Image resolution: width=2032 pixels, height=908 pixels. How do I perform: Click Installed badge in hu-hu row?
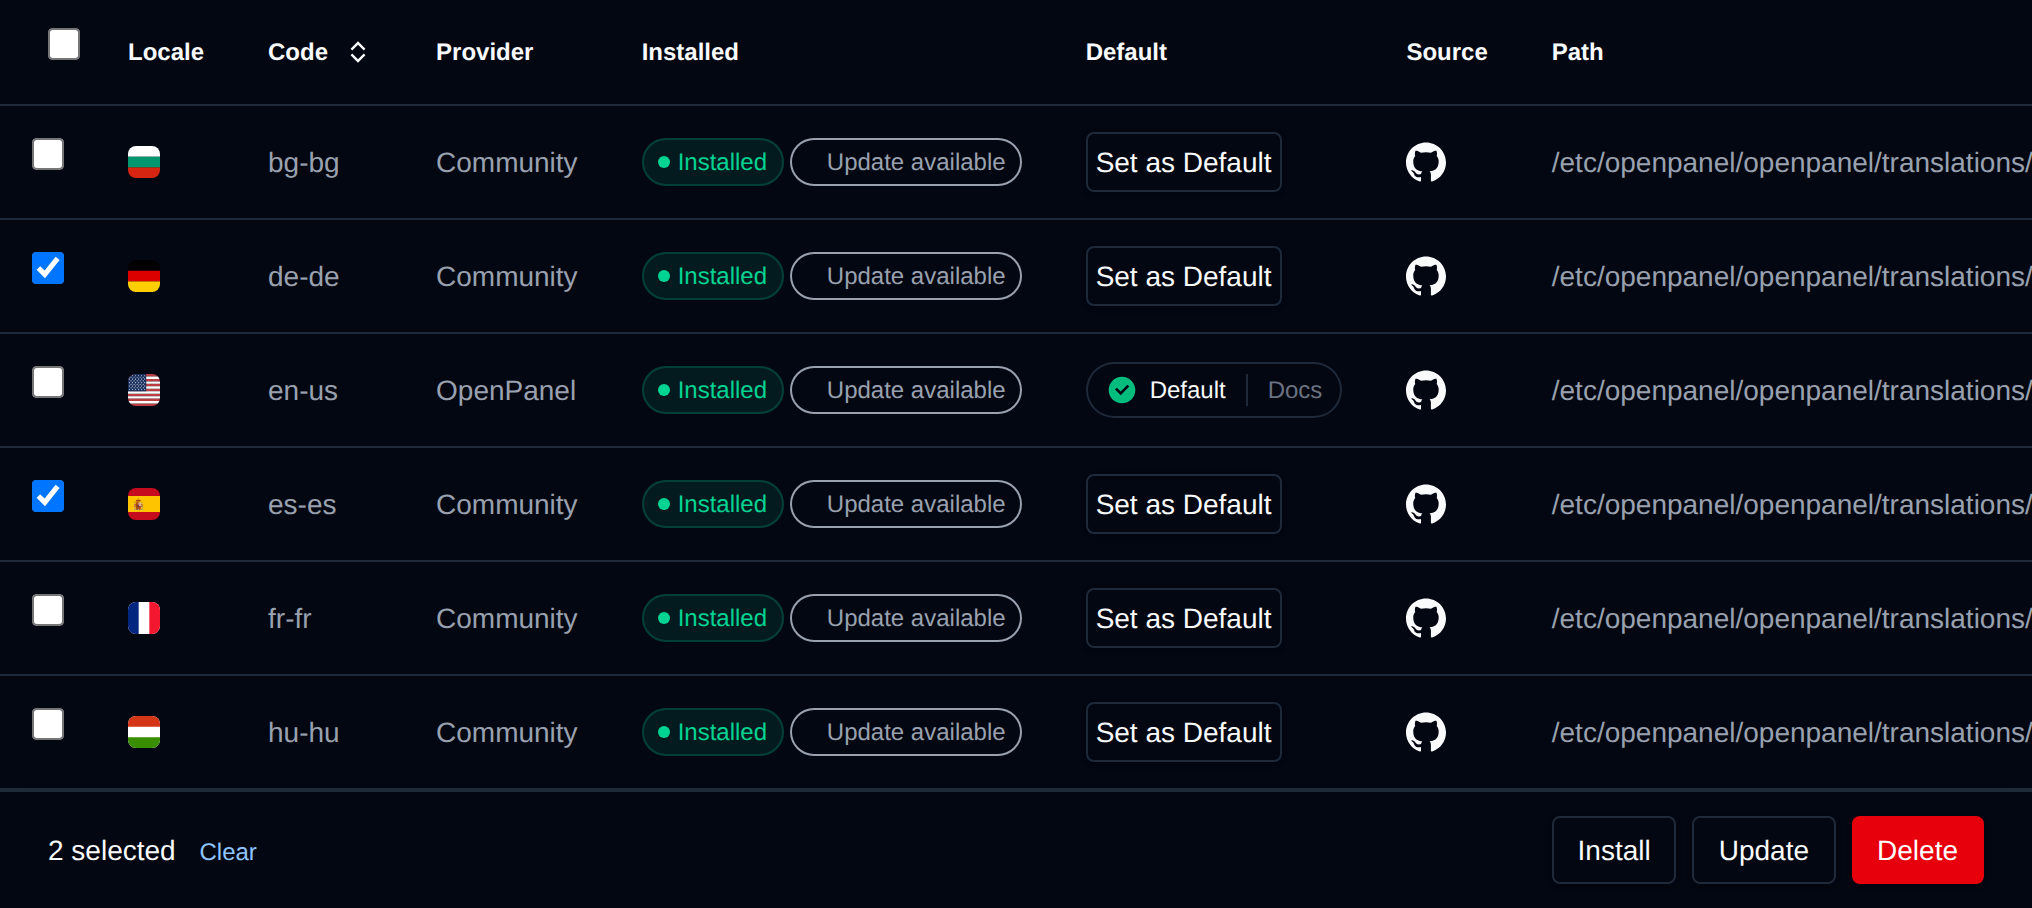[x=713, y=732]
